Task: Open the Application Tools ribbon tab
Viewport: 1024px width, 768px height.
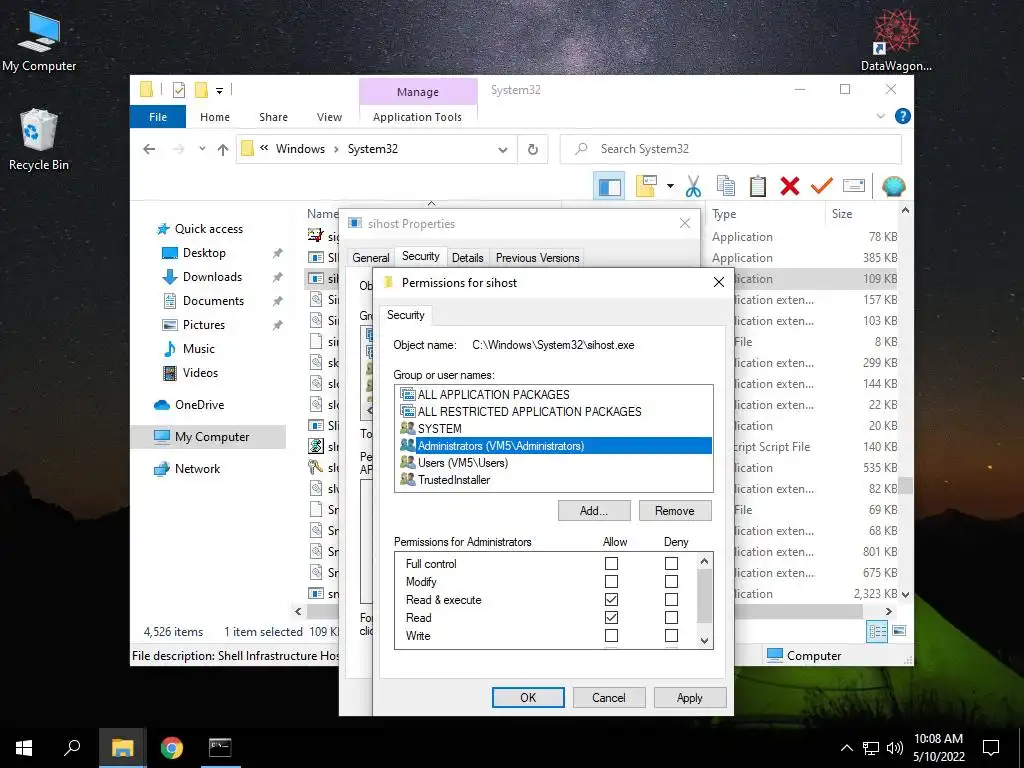Action: 417,117
